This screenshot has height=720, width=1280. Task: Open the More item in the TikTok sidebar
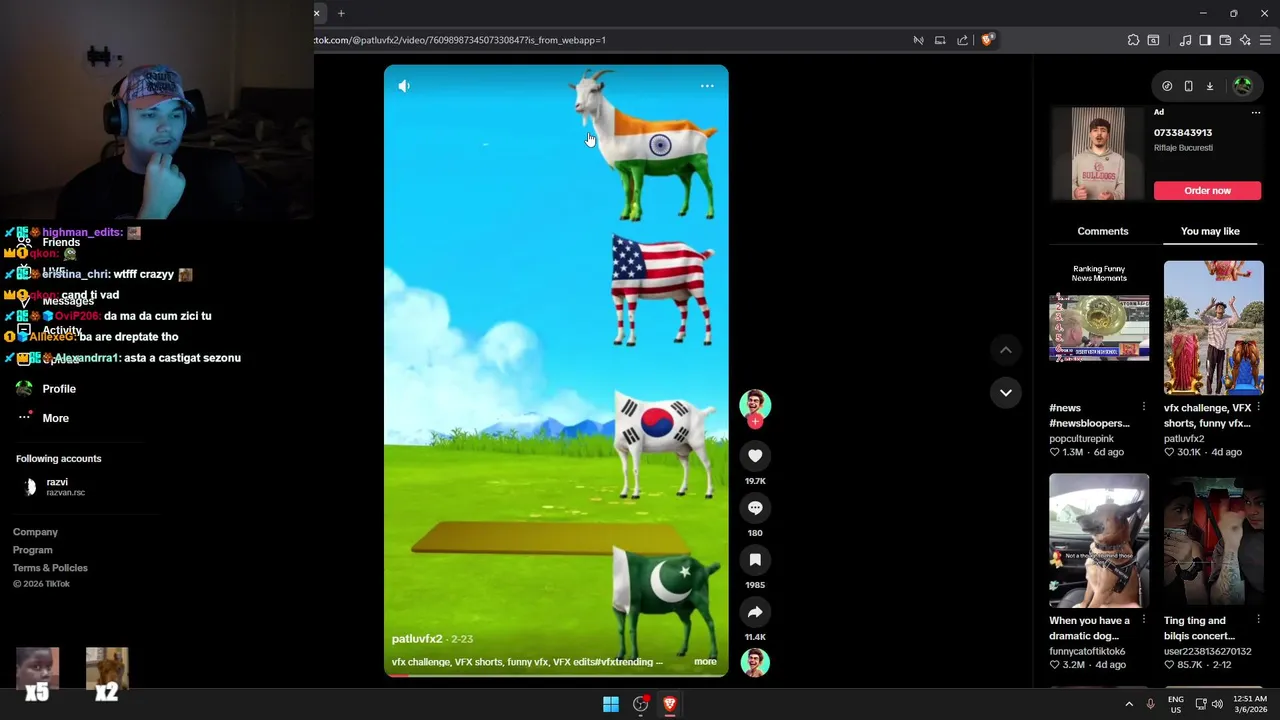click(55, 418)
